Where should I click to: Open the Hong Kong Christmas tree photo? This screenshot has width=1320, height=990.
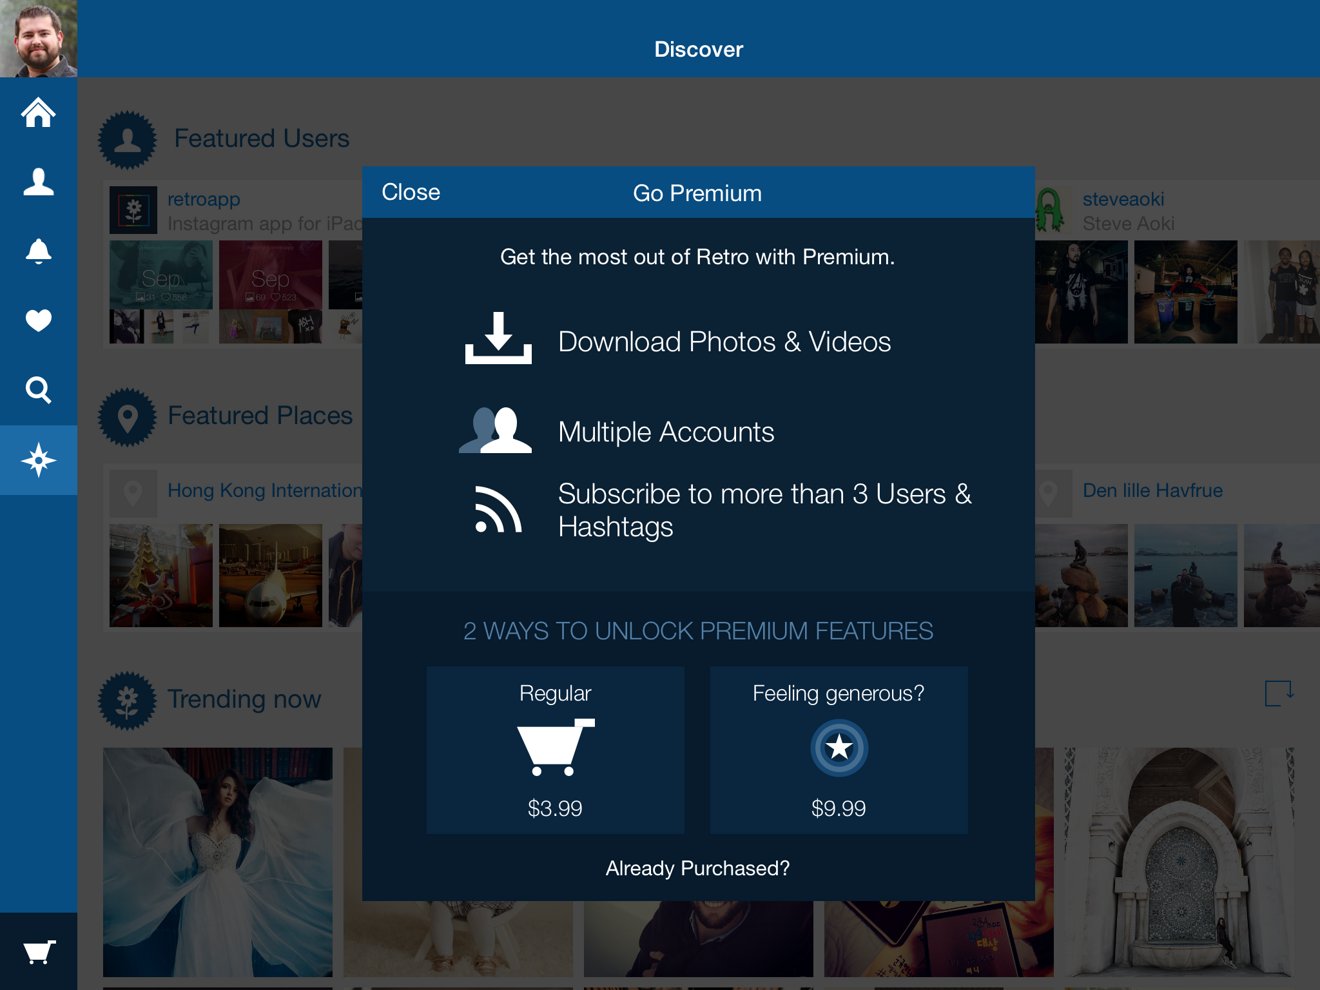161,575
